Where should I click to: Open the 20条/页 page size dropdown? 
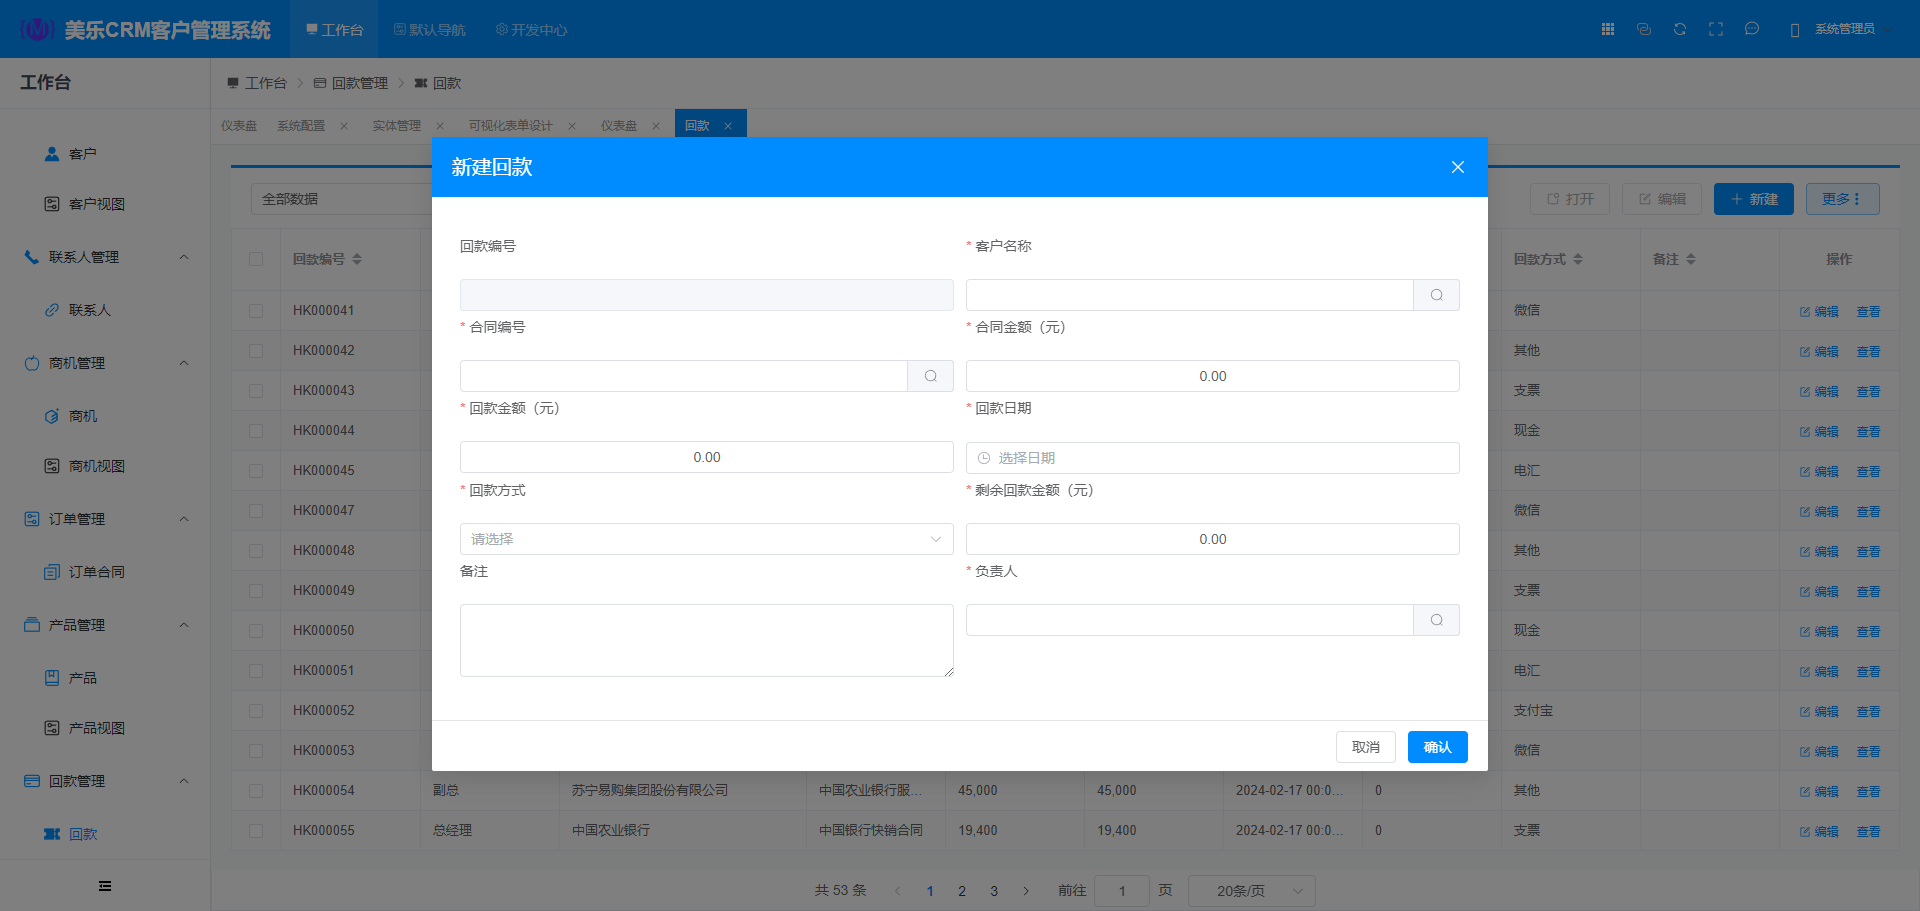1251,891
